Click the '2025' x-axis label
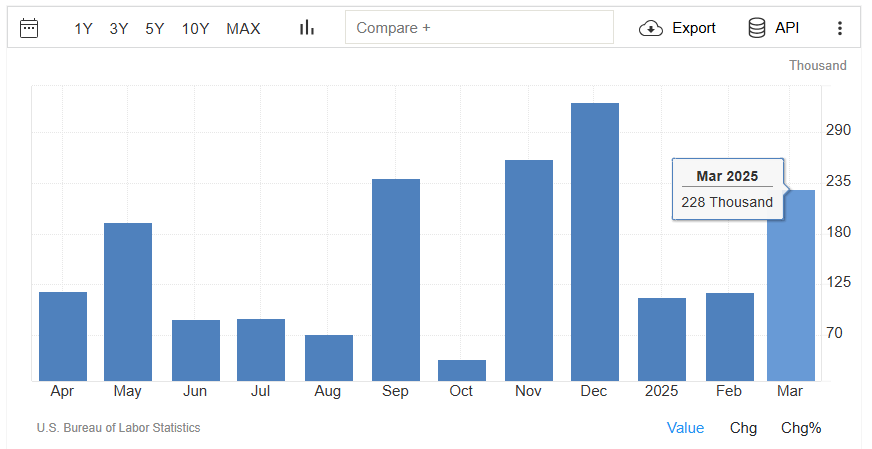Image resolution: width=872 pixels, height=449 pixels. click(661, 391)
